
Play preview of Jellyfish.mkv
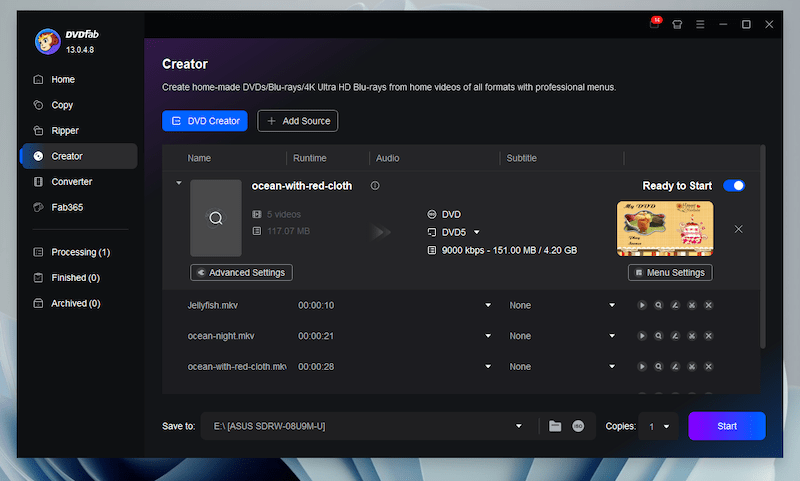tap(641, 305)
